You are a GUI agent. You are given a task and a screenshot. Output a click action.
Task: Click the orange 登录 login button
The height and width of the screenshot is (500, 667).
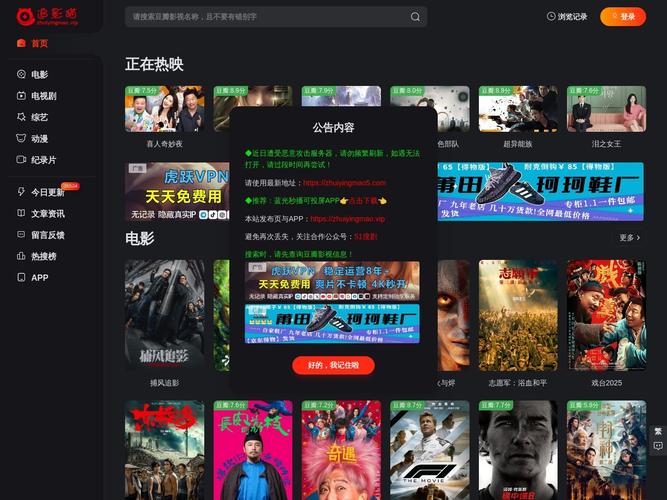point(622,17)
